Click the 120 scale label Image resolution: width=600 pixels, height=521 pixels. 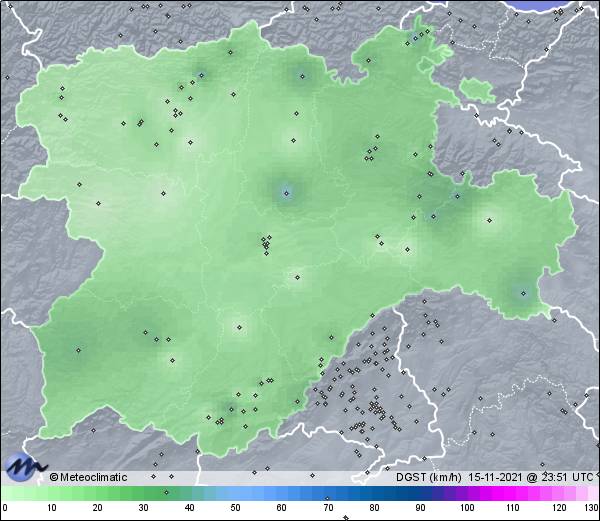click(x=559, y=508)
